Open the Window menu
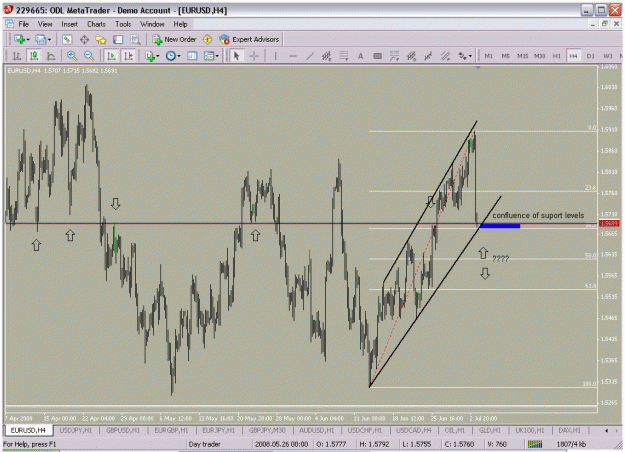 point(152,24)
